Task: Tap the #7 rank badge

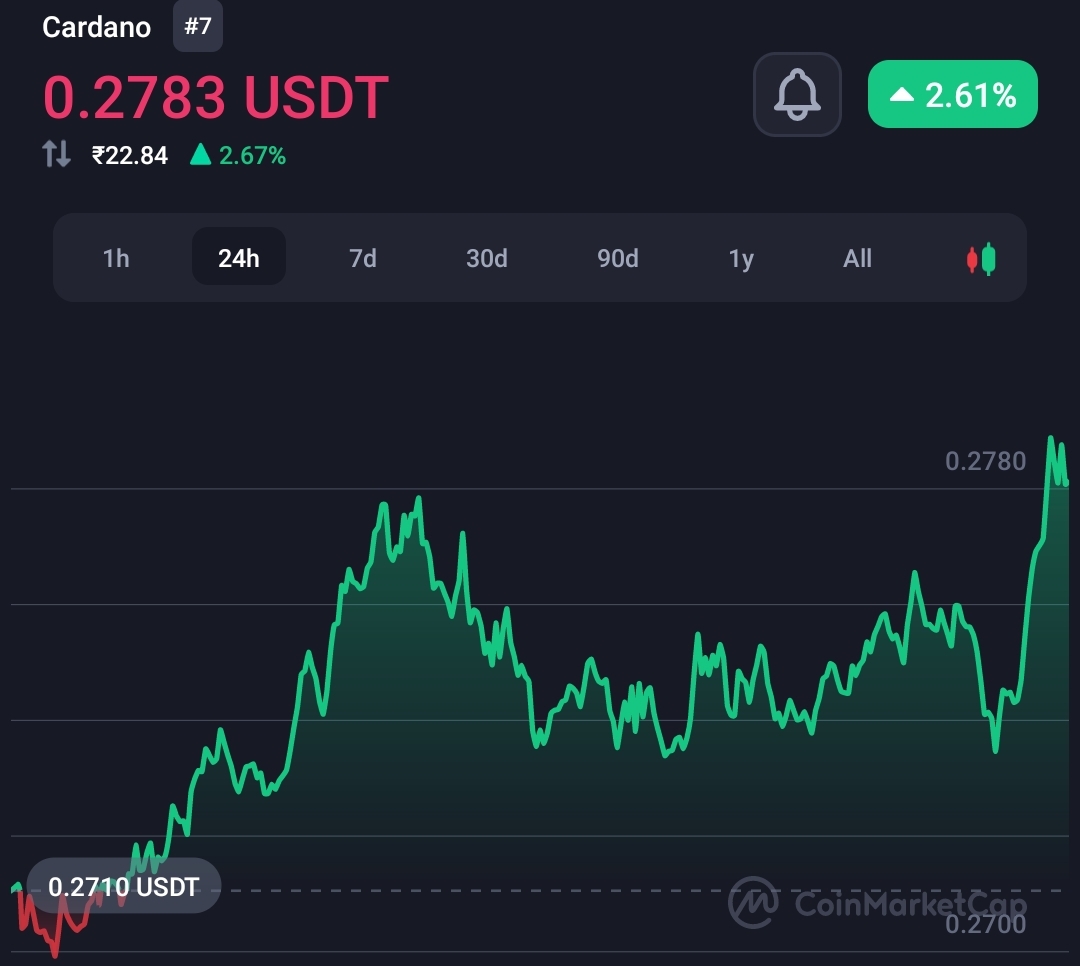Action: 198,26
